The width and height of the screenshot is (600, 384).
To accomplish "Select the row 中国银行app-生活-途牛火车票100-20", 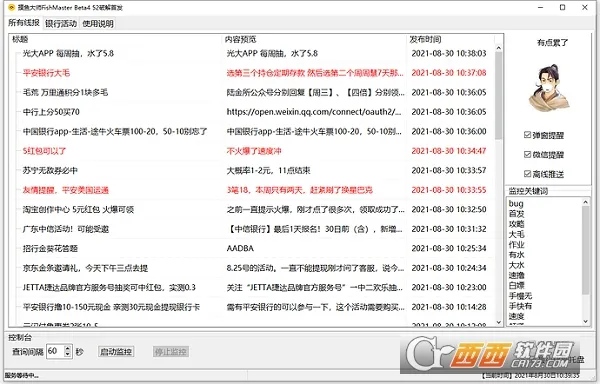I will pos(254,131).
